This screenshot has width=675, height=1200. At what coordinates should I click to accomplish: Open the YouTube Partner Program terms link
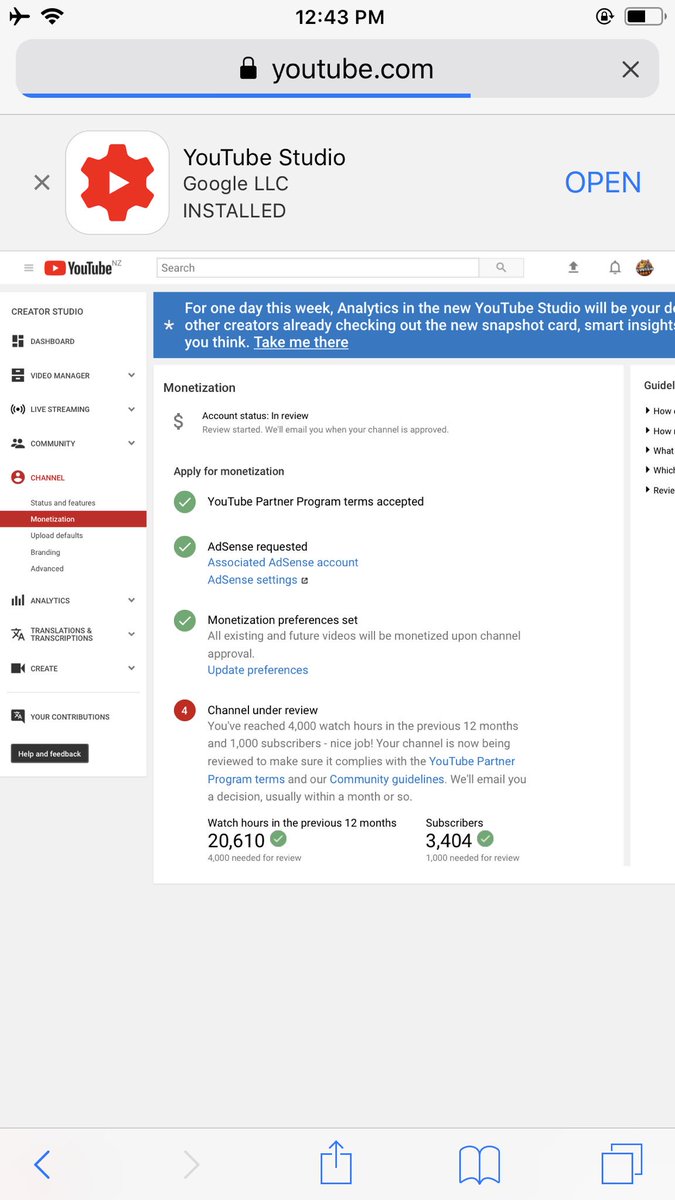coord(361,770)
